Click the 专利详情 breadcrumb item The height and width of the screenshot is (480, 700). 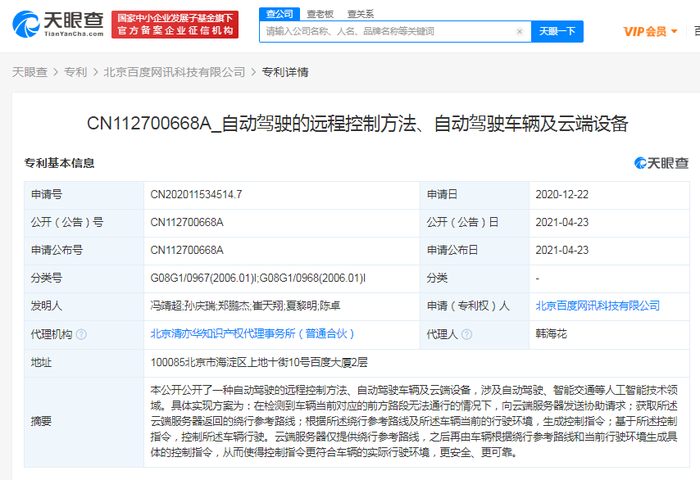pos(285,72)
